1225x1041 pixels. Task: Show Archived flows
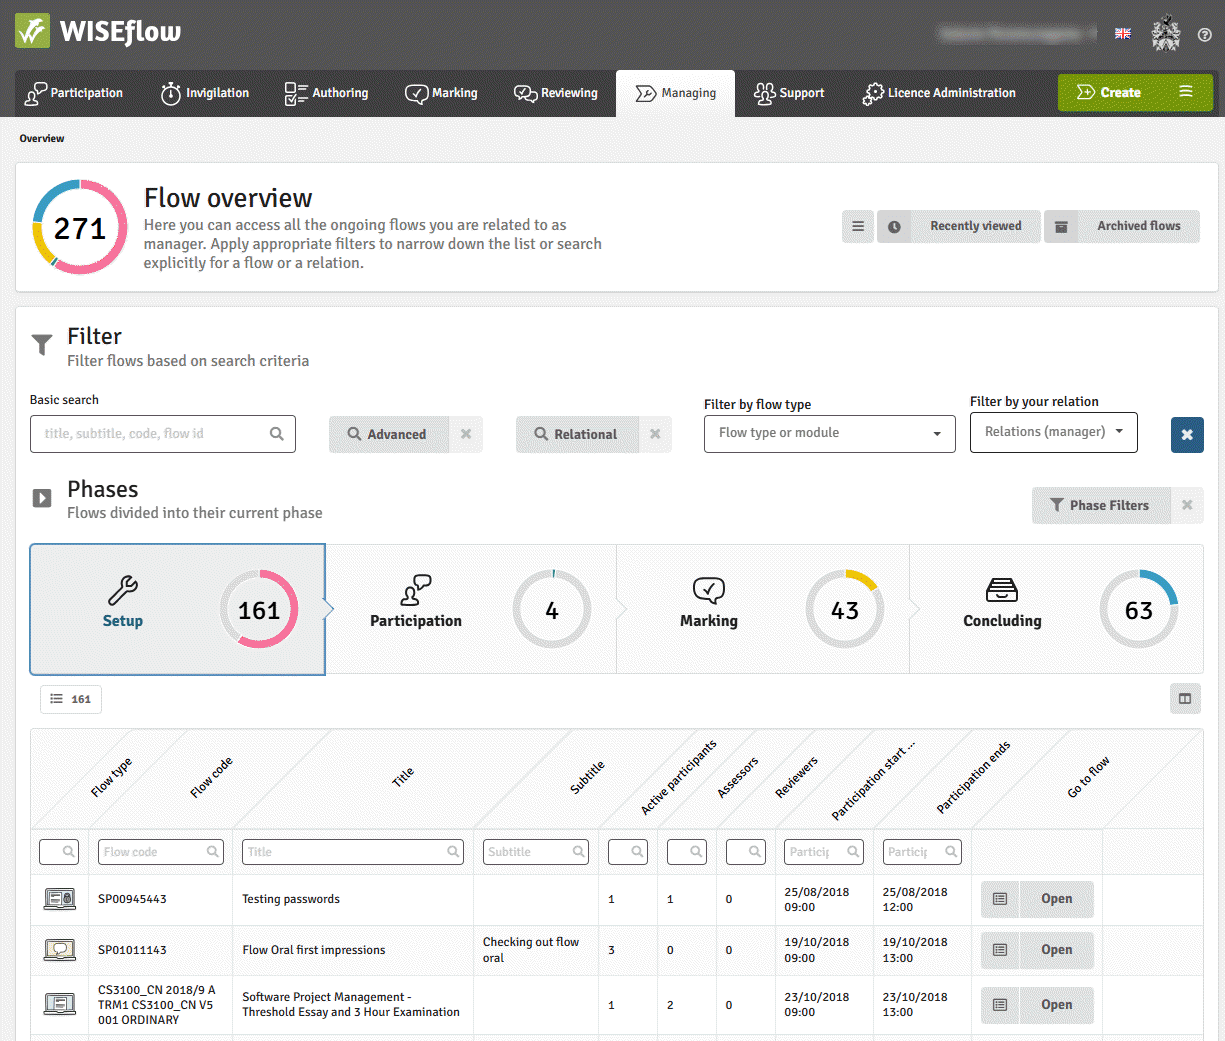pos(1121,226)
